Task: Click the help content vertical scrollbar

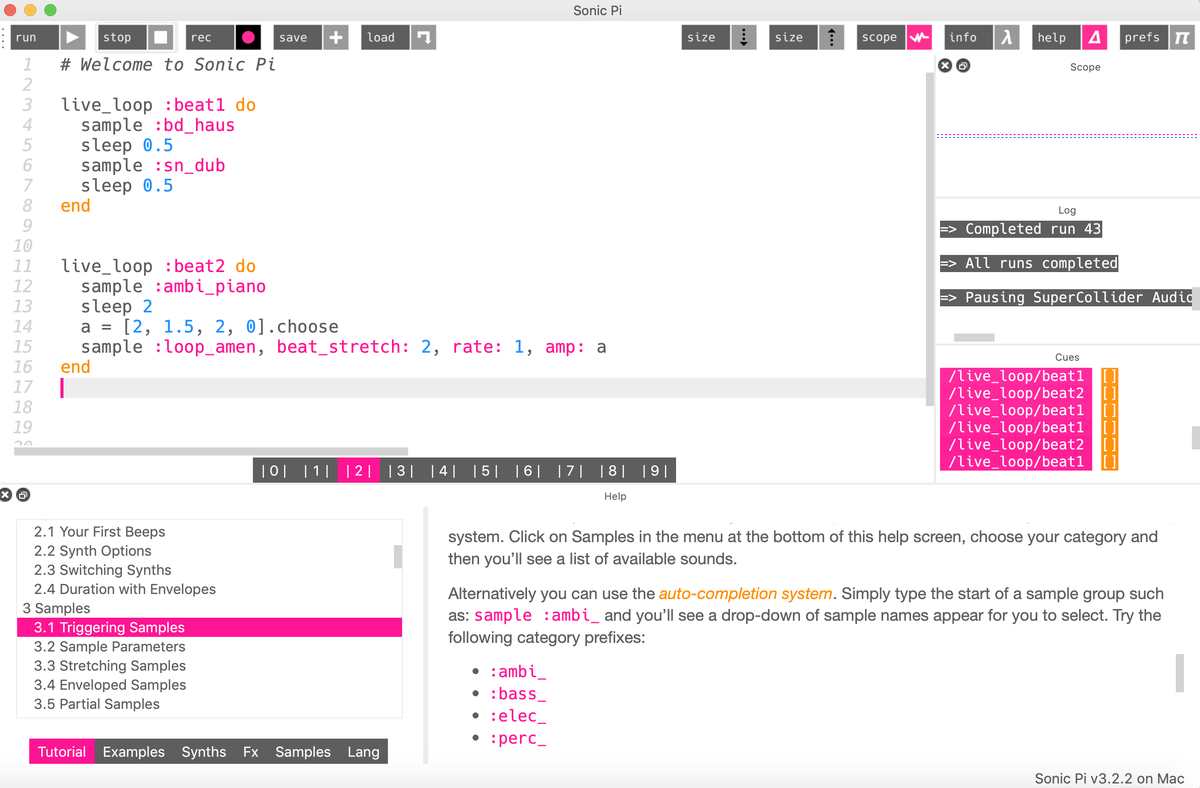Action: point(1180,673)
